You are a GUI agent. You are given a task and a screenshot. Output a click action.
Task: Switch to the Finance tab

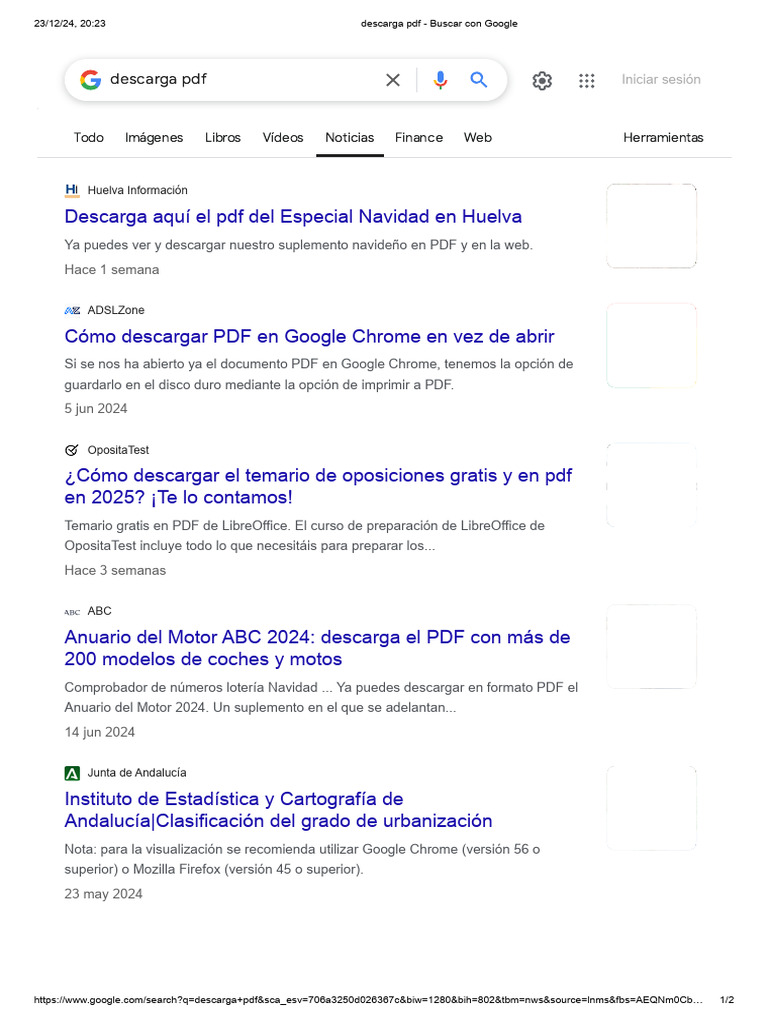pos(419,138)
